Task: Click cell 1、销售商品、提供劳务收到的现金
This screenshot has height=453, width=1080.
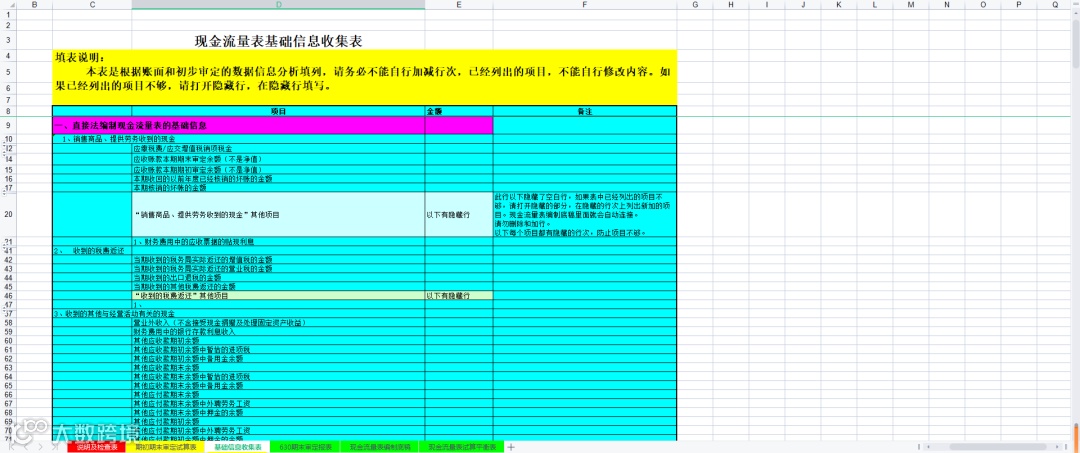Action: (x=118, y=139)
